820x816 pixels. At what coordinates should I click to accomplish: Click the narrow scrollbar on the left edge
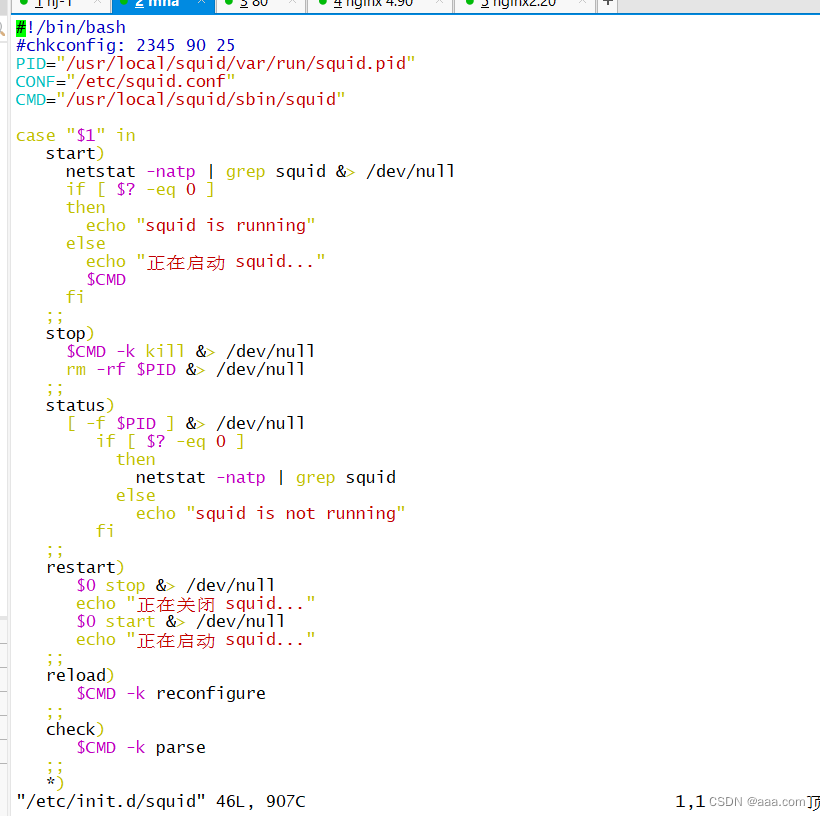pyautogui.click(x=3, y=400)
